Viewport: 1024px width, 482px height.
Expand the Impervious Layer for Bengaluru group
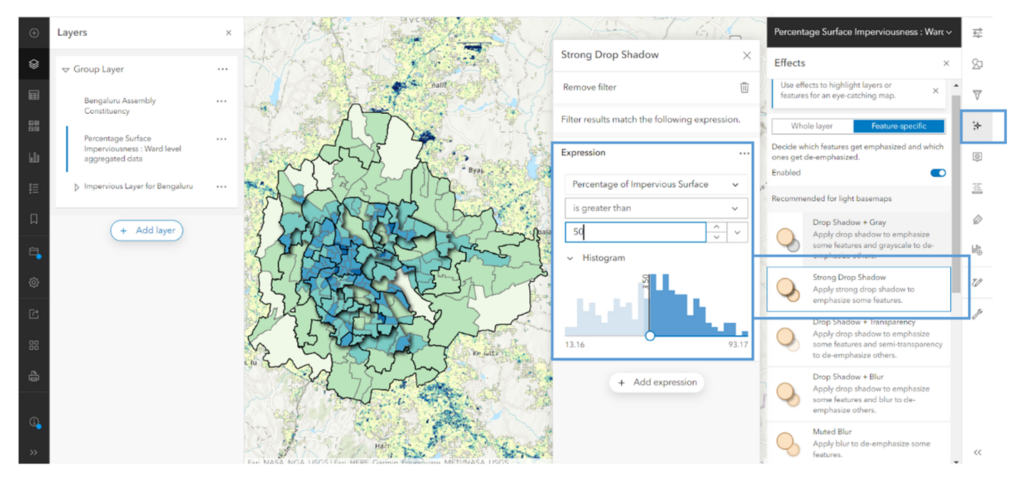coord(77,187)
